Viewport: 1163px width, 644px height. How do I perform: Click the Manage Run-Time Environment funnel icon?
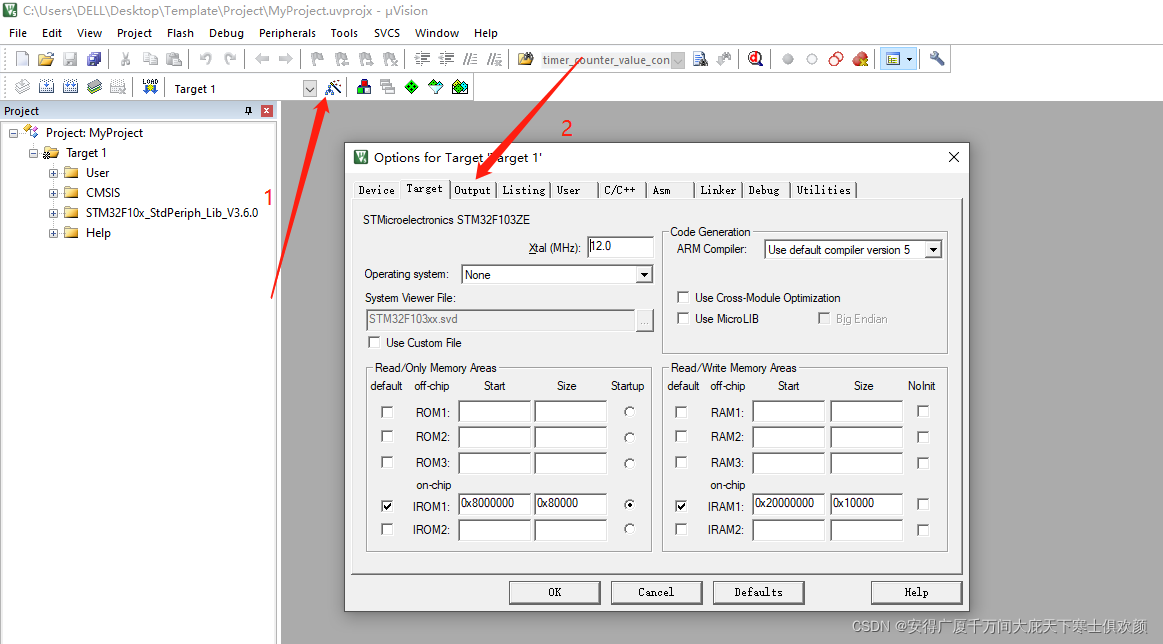[435, 87]
